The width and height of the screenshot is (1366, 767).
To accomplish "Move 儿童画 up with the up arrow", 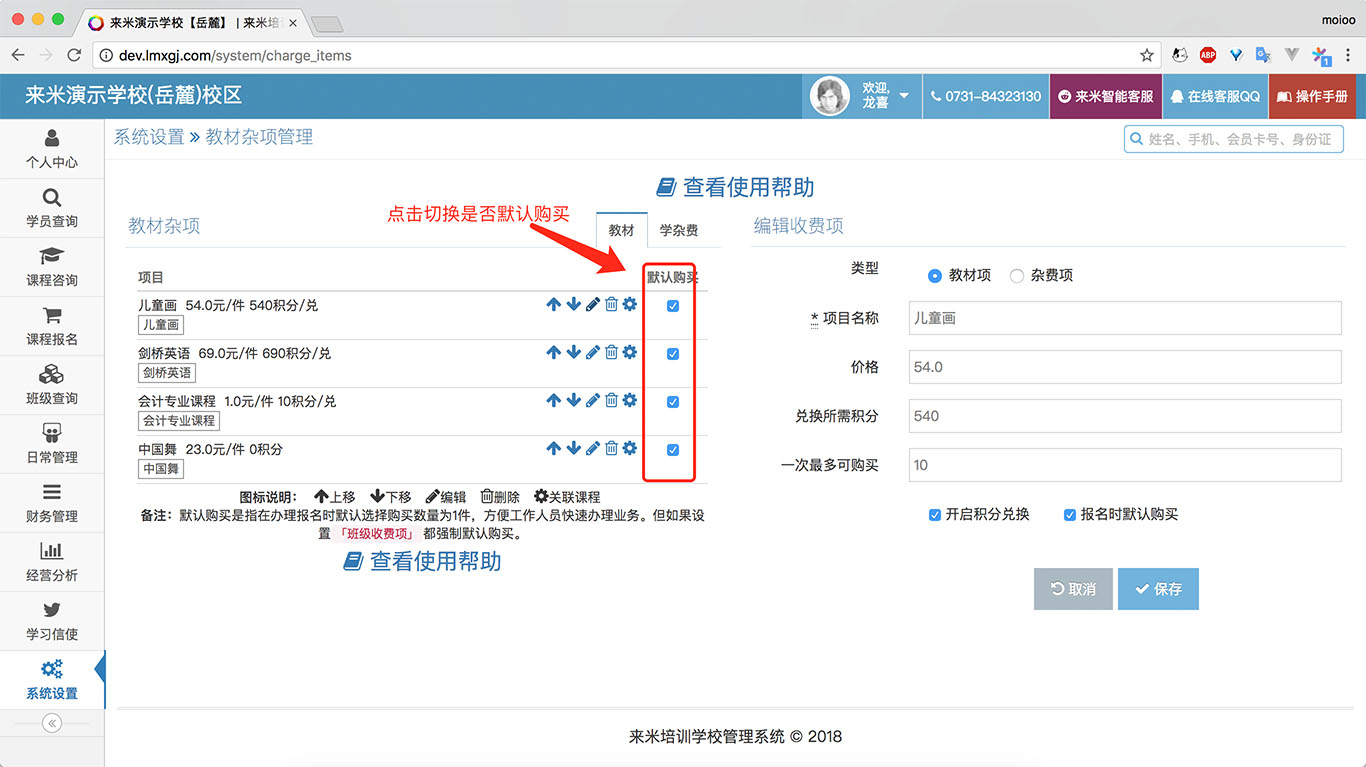I will 553,304.
